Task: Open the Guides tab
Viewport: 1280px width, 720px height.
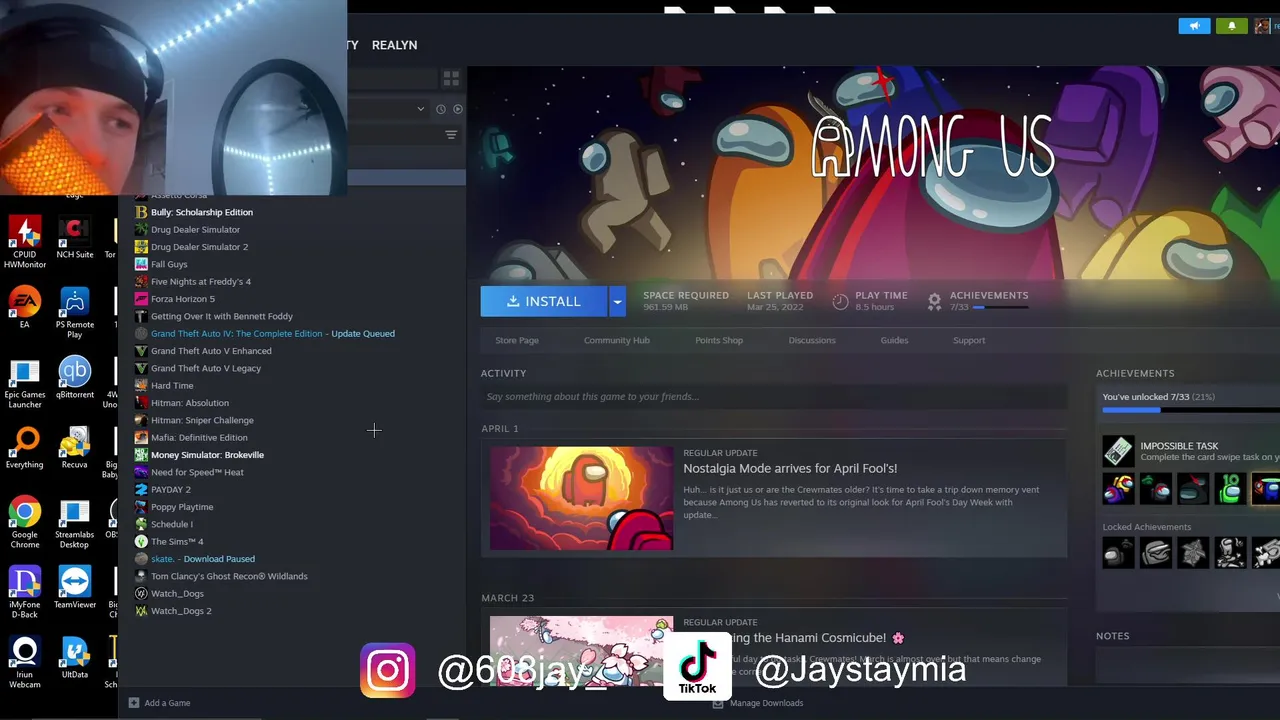Action: [894, 340]
